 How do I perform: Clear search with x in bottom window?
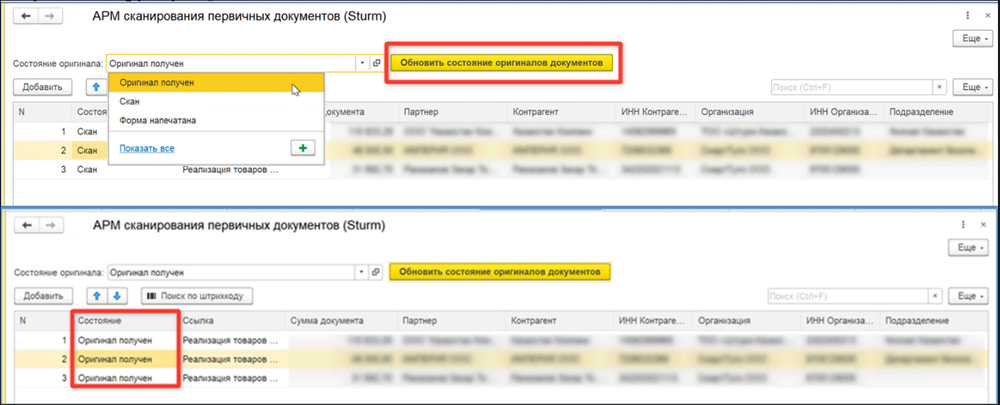point(936,296)
